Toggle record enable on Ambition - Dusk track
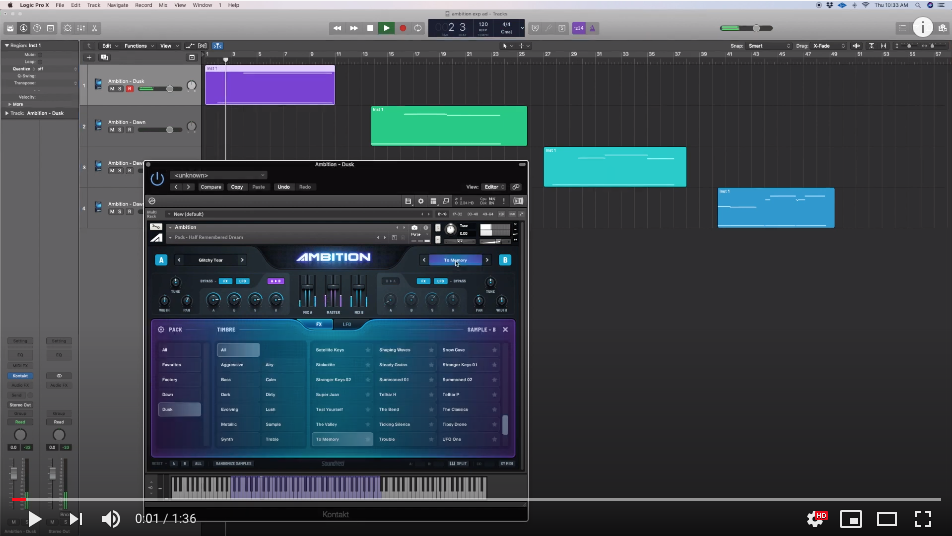The image size is (952, 536). pos(129,89)
